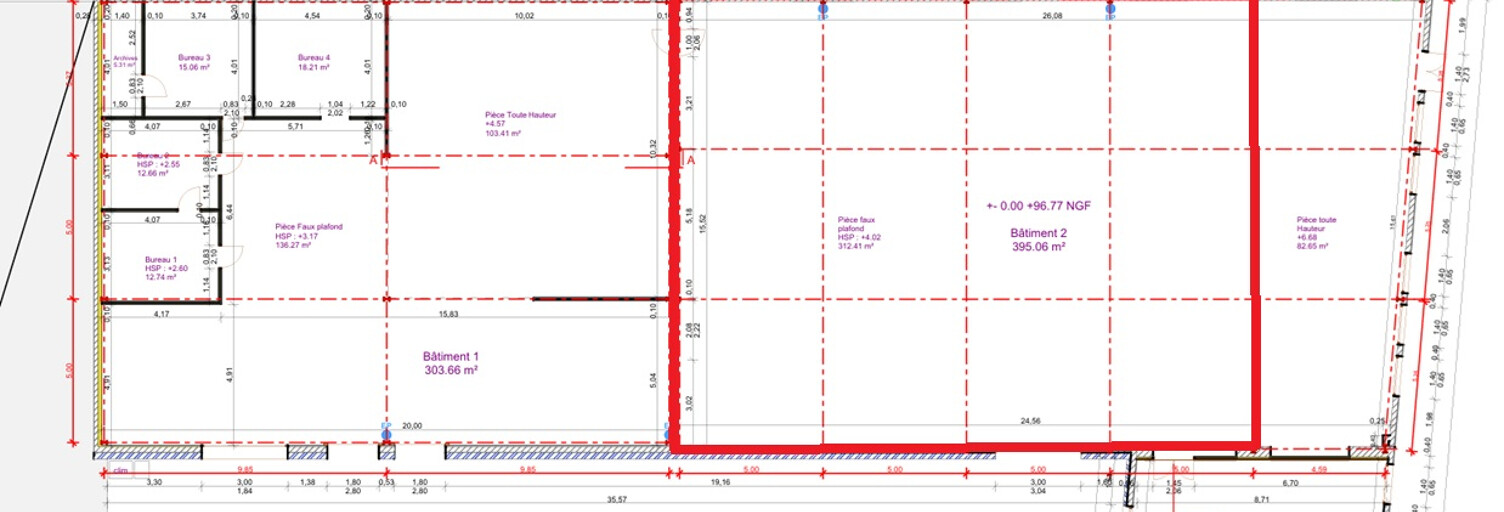Click the Bureau 3 room label
The height and width of the screenshot is (512, 1504).
194,63
